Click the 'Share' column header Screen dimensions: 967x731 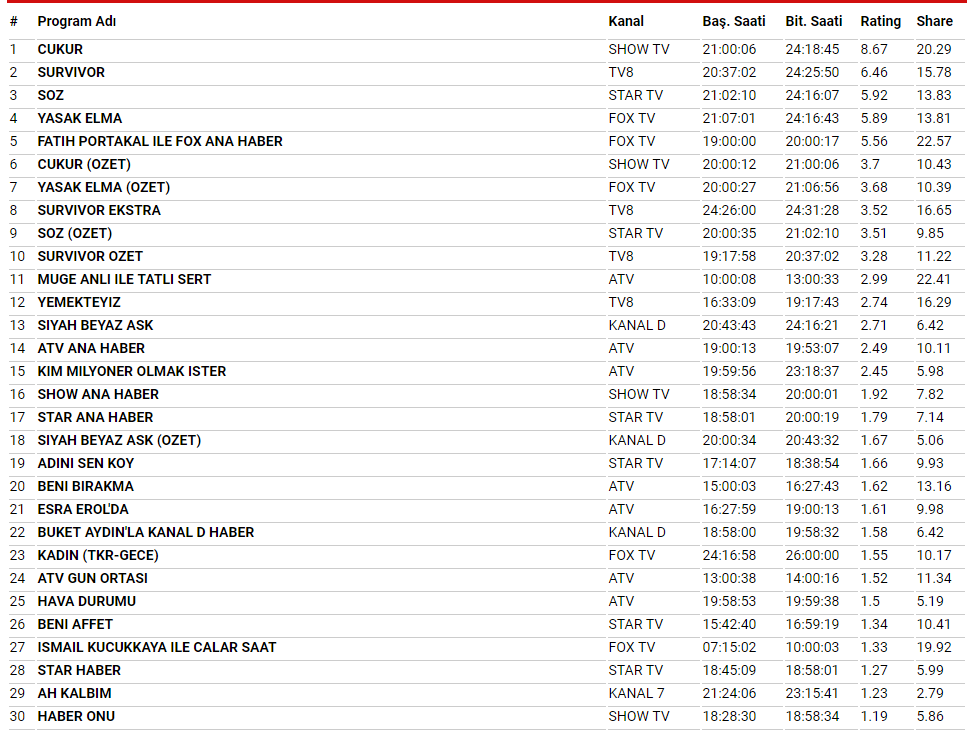tap(934, 22)
